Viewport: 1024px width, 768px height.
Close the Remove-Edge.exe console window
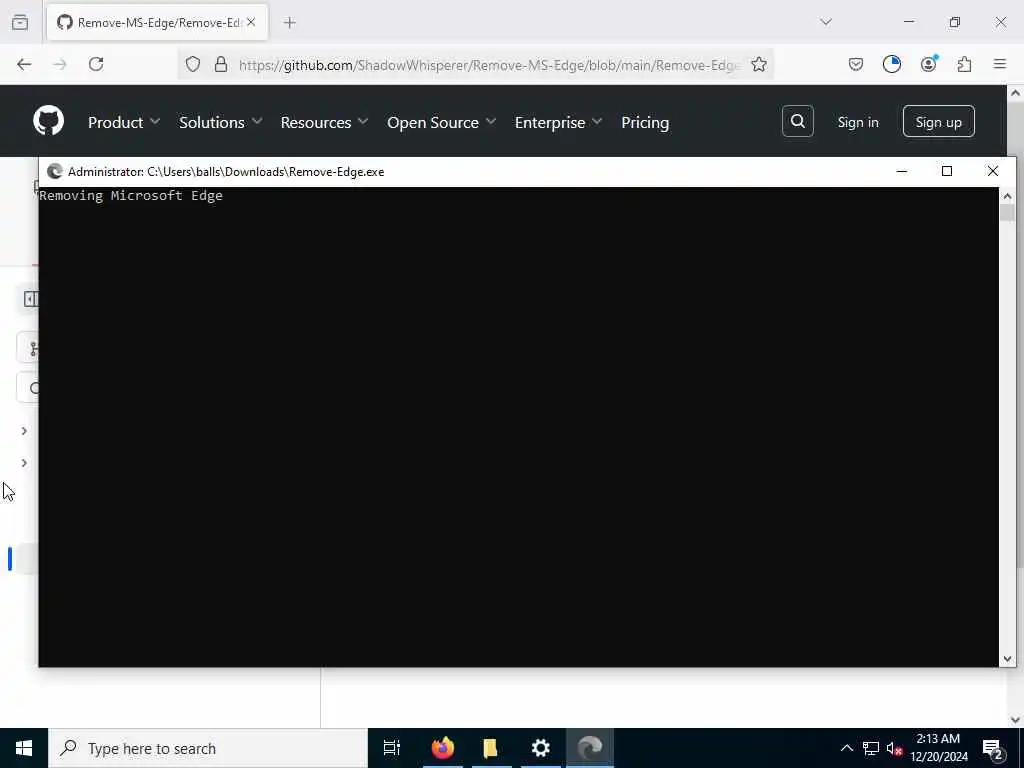pos(993,171)
